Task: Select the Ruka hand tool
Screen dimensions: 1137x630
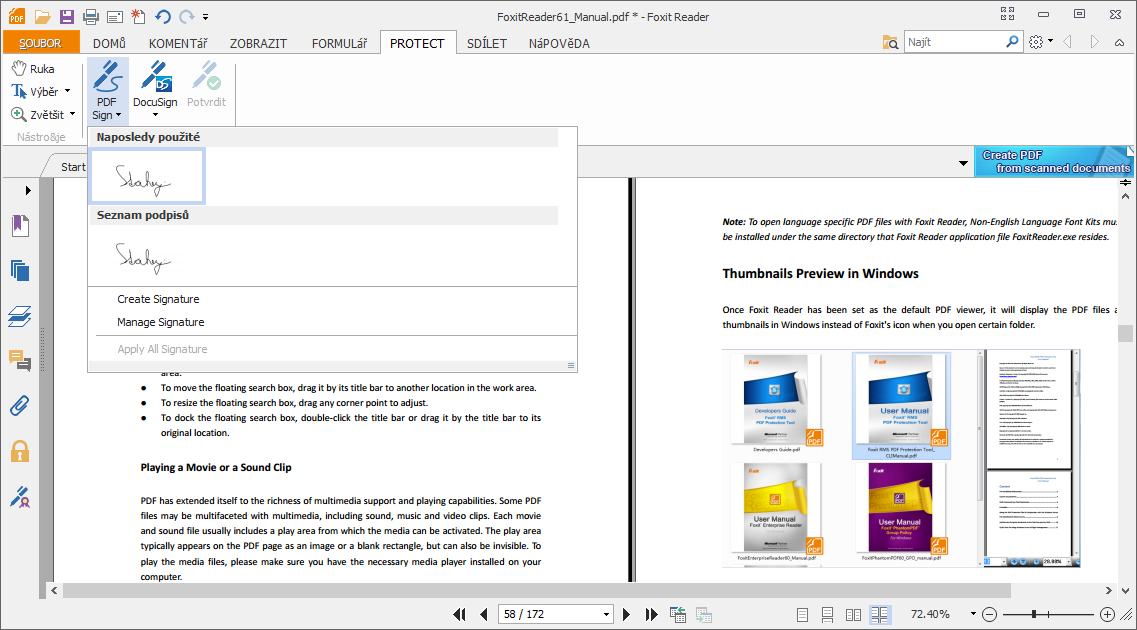Action: 33,69
